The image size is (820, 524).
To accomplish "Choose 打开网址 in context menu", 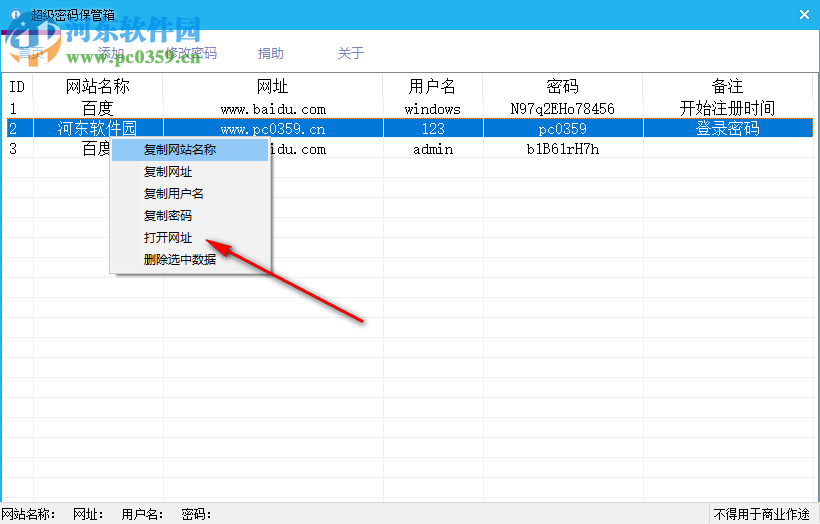I will [190, 237].
